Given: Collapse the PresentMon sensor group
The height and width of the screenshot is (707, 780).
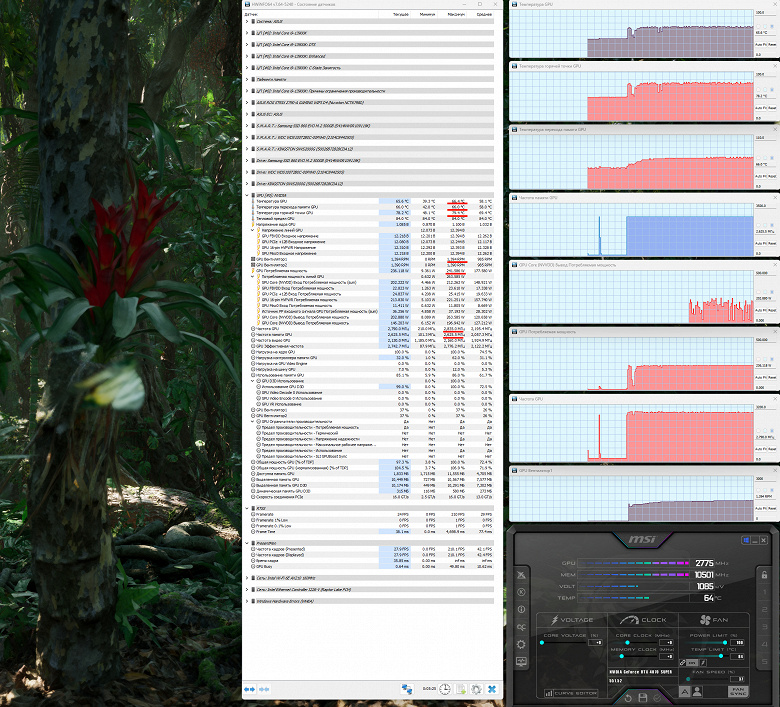Looking at the screenshot, I should click(x=247, y=543).
